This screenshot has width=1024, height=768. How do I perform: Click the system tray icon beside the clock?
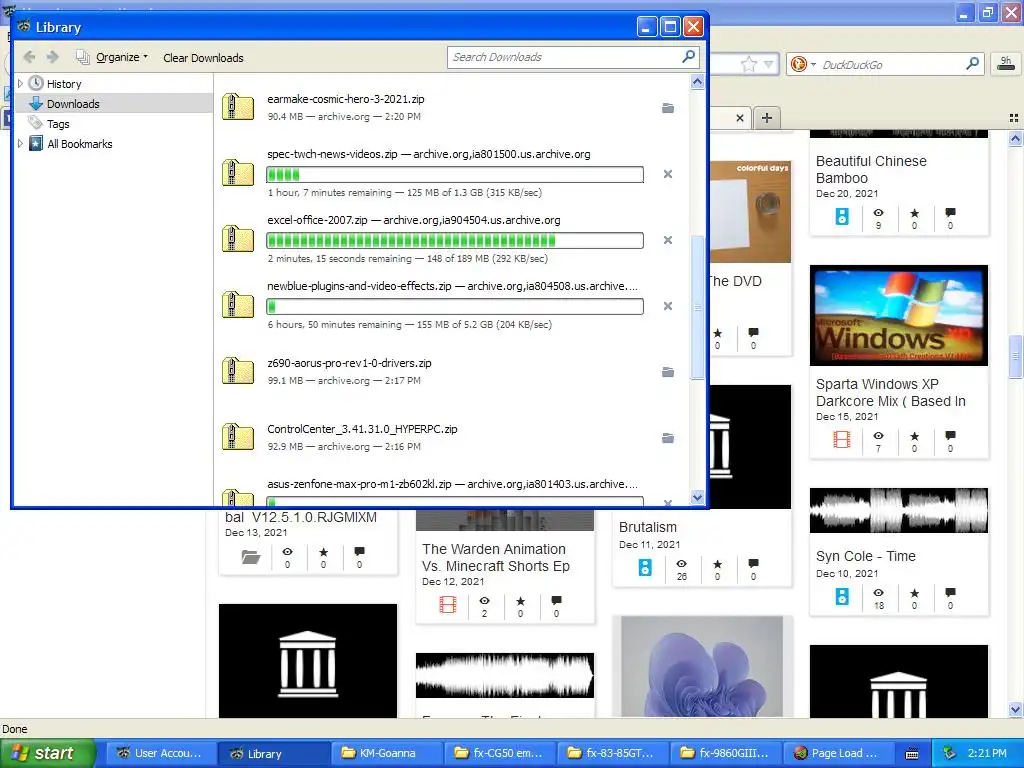point(950,753)
